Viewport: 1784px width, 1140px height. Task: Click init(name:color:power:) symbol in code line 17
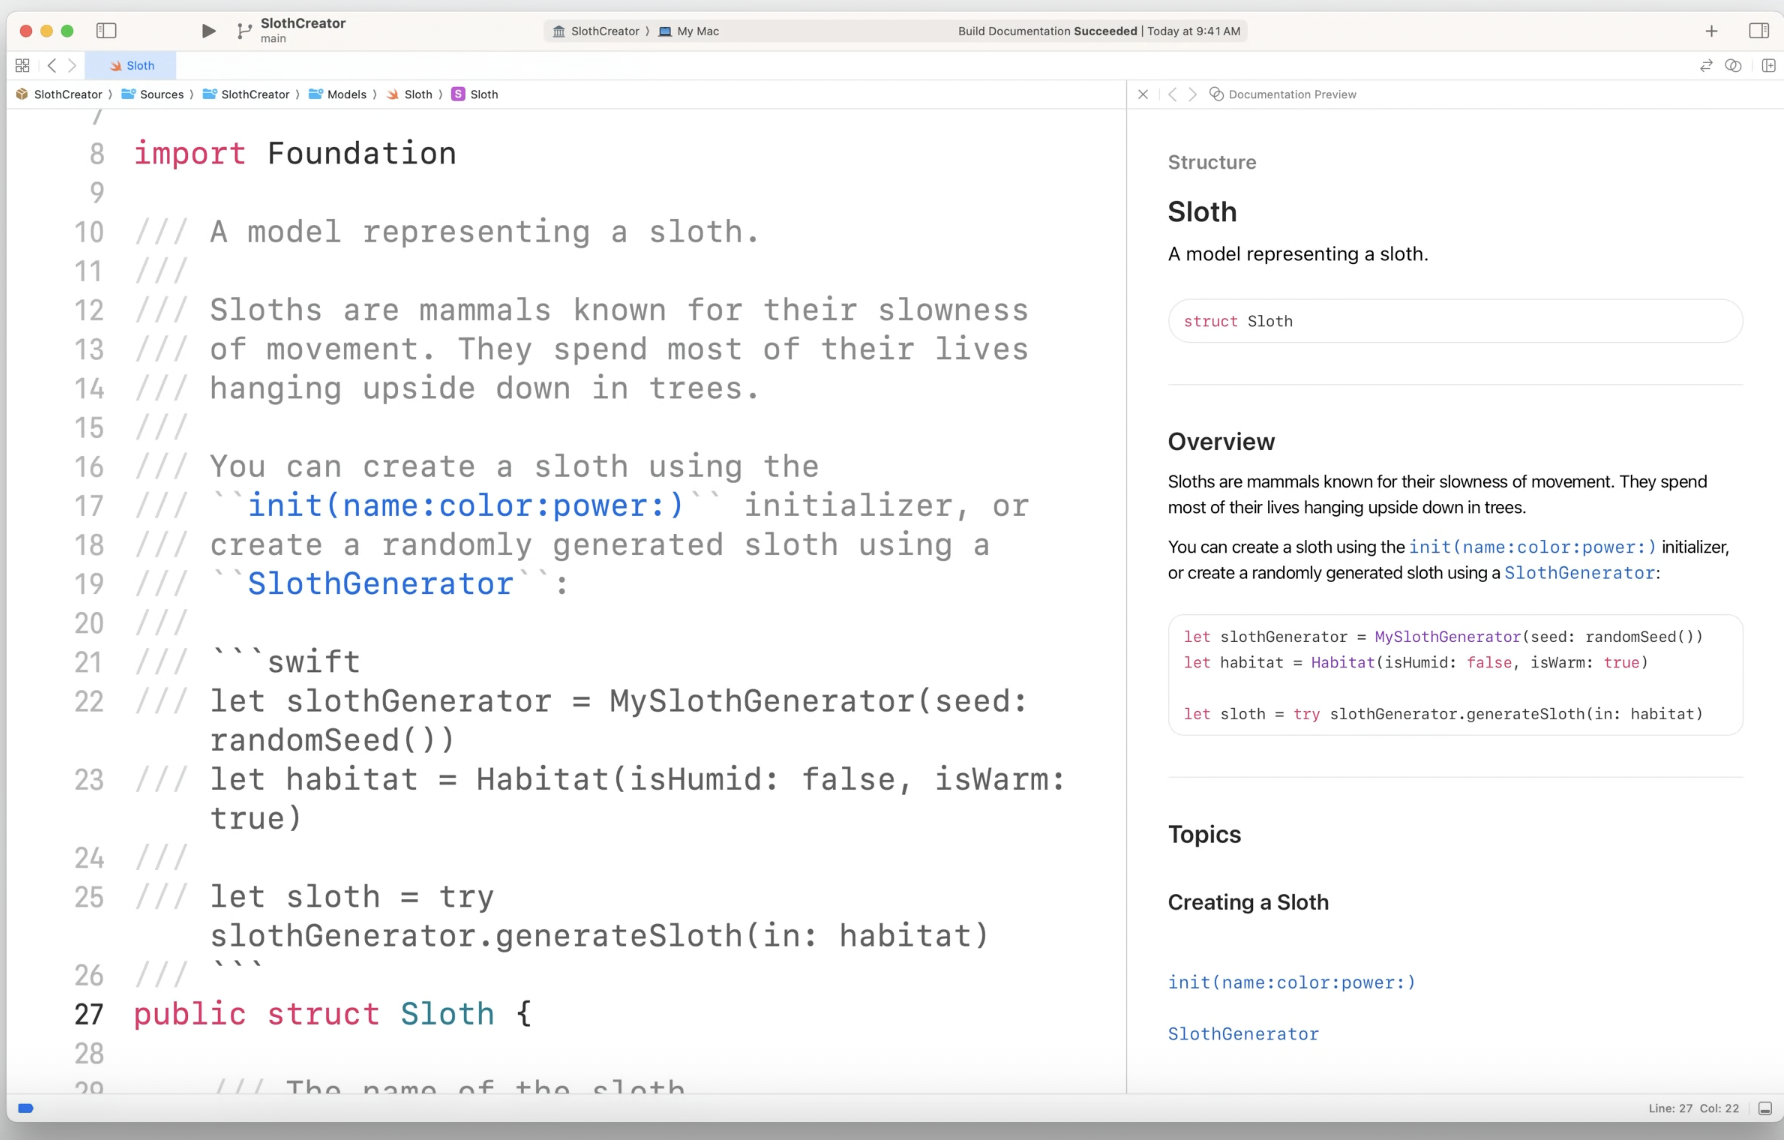(465, 505)
